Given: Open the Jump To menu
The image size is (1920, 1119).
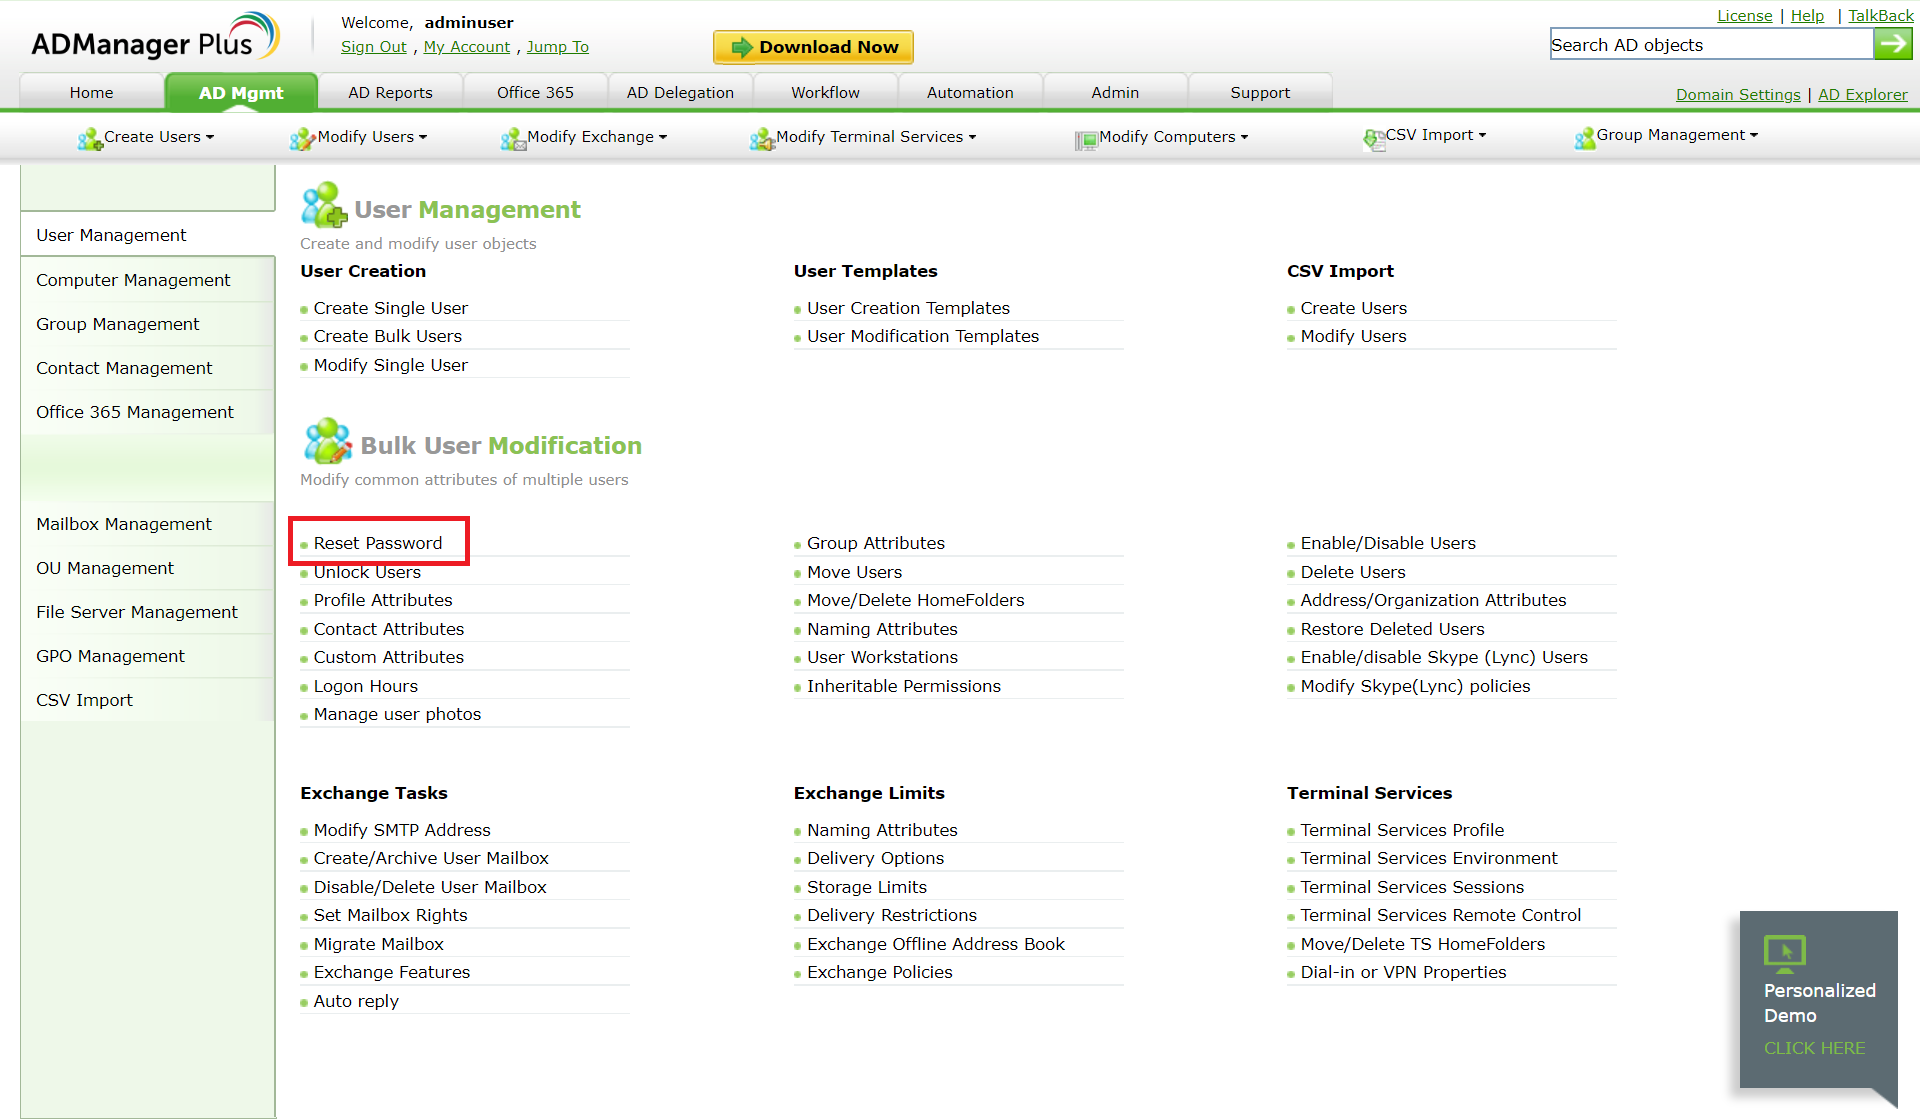Looking at the screenshot, I should coord(557,47).
